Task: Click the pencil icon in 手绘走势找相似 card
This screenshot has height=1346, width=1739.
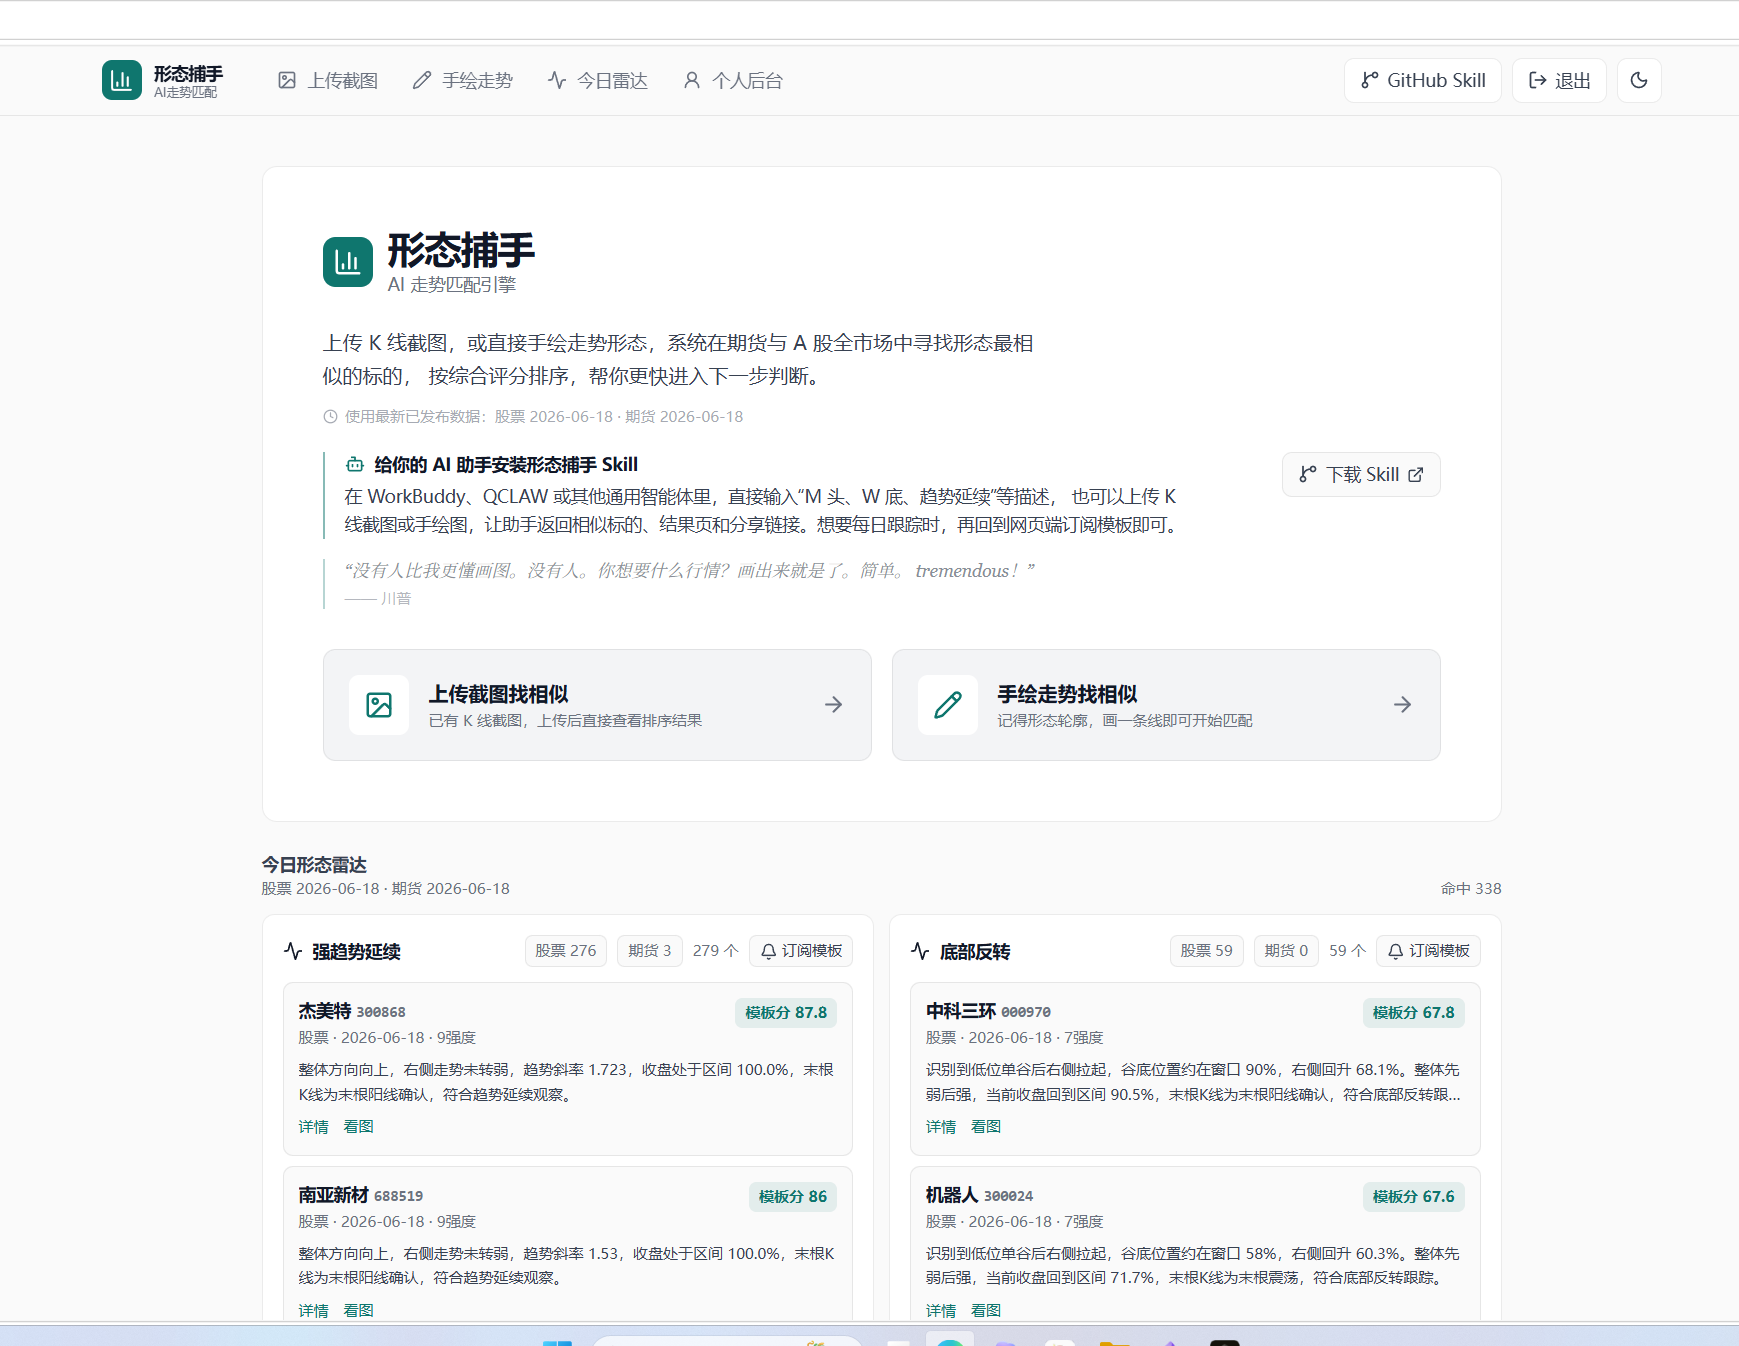Action: (948, 705)
